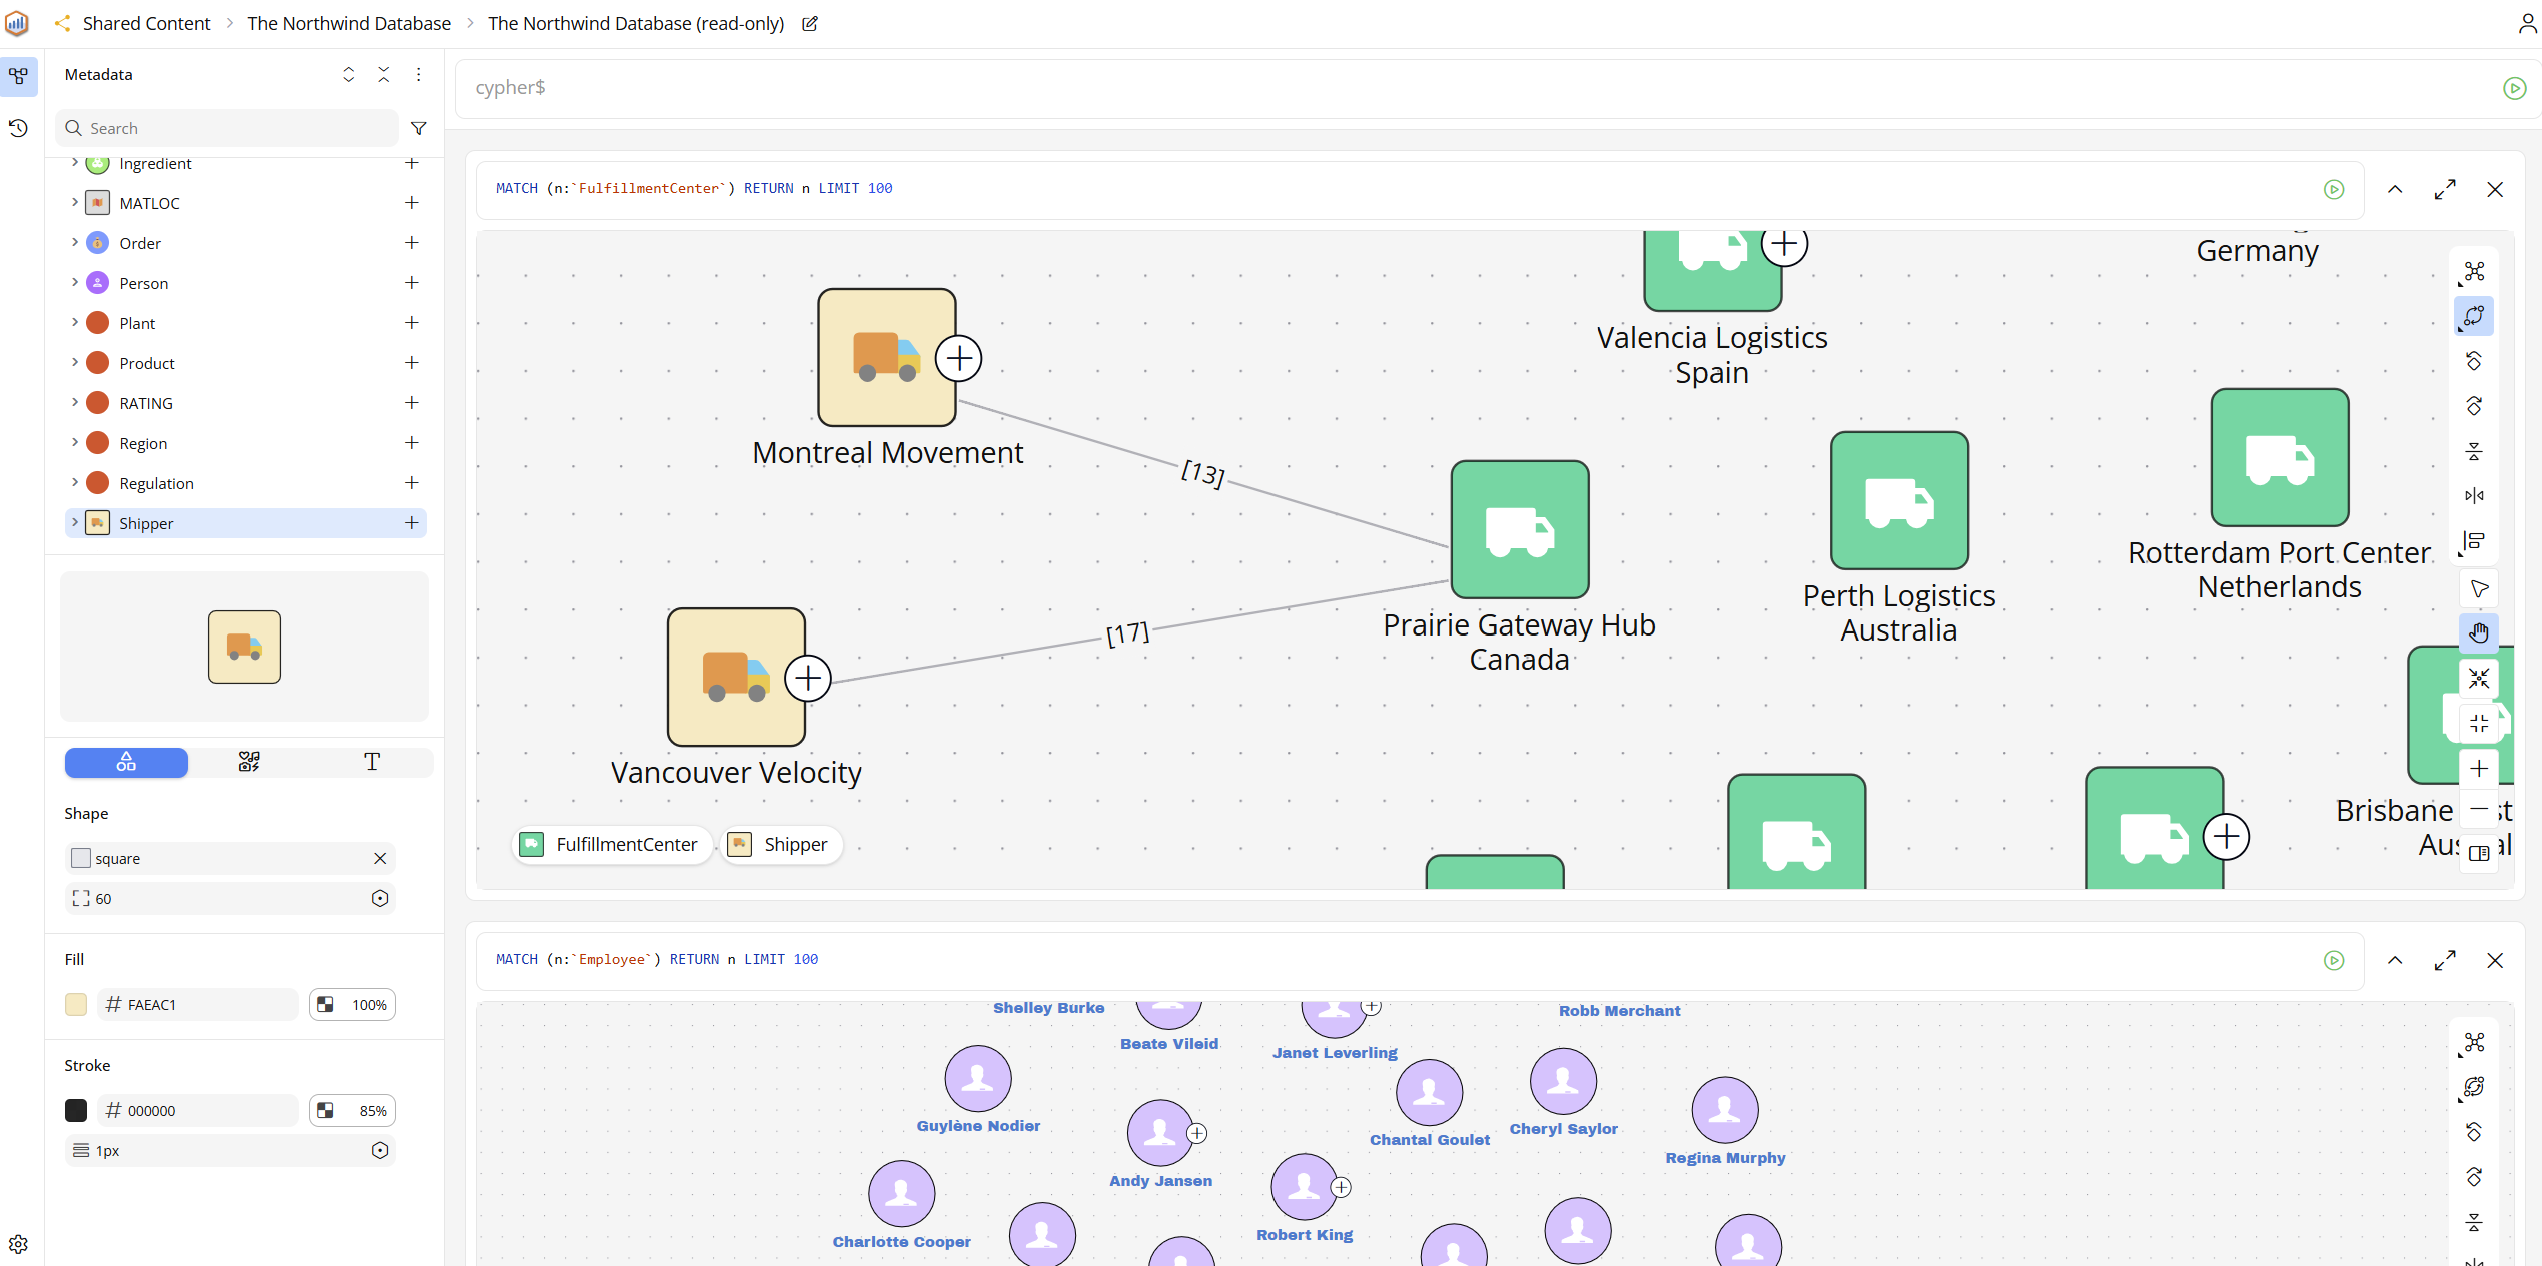Viewport: 2542px width, 1266px height.
Task: Select the hand pan tool in graph toolbar
Action: point(2478,633)
